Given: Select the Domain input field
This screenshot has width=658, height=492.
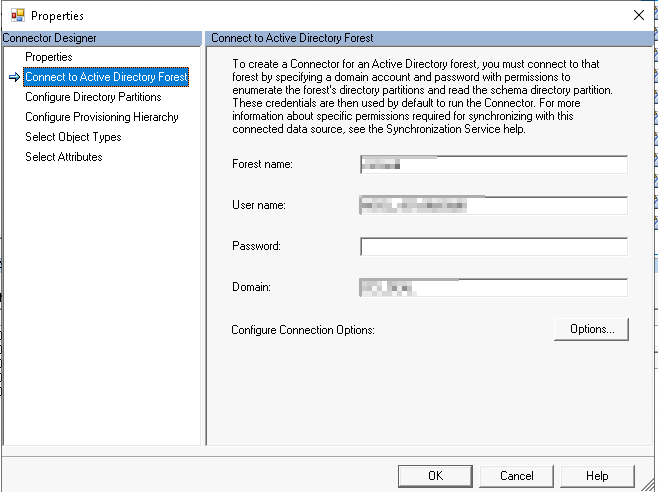Looking at the screenshot, I should [493, 287].
